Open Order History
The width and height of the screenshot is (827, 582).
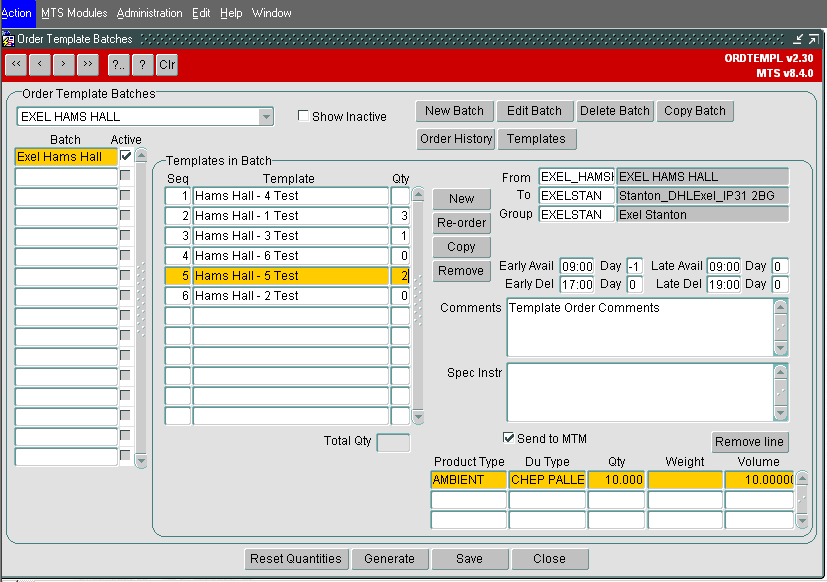pos(456,139)
